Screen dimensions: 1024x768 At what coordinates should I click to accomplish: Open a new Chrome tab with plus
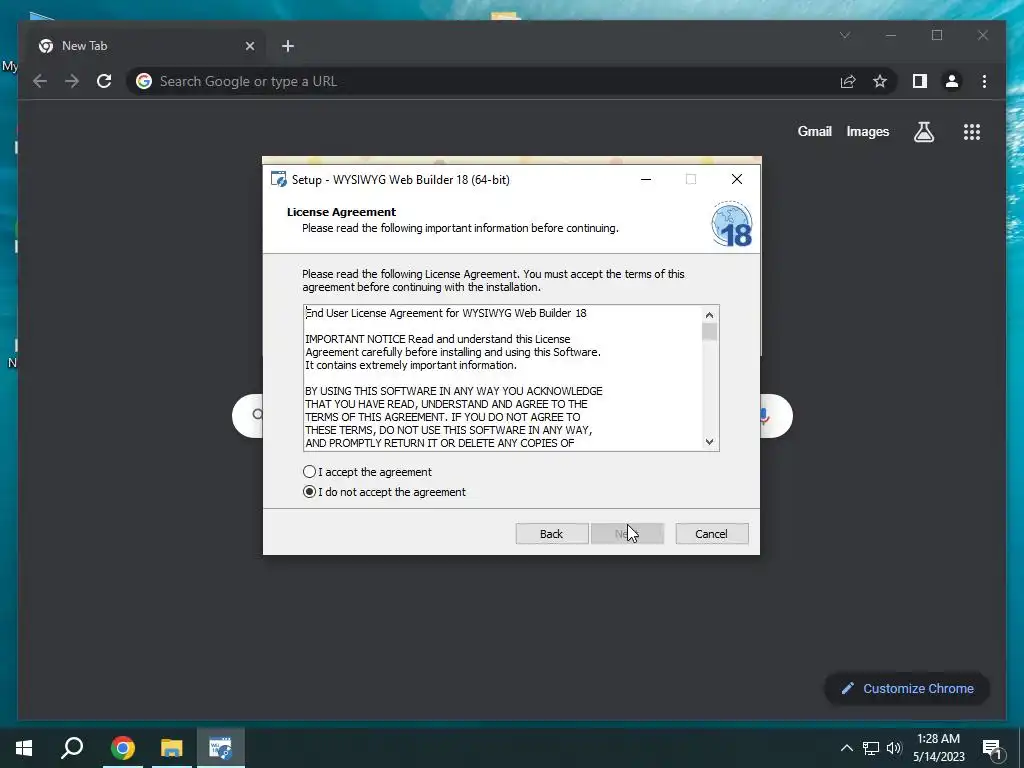(288, 46)
